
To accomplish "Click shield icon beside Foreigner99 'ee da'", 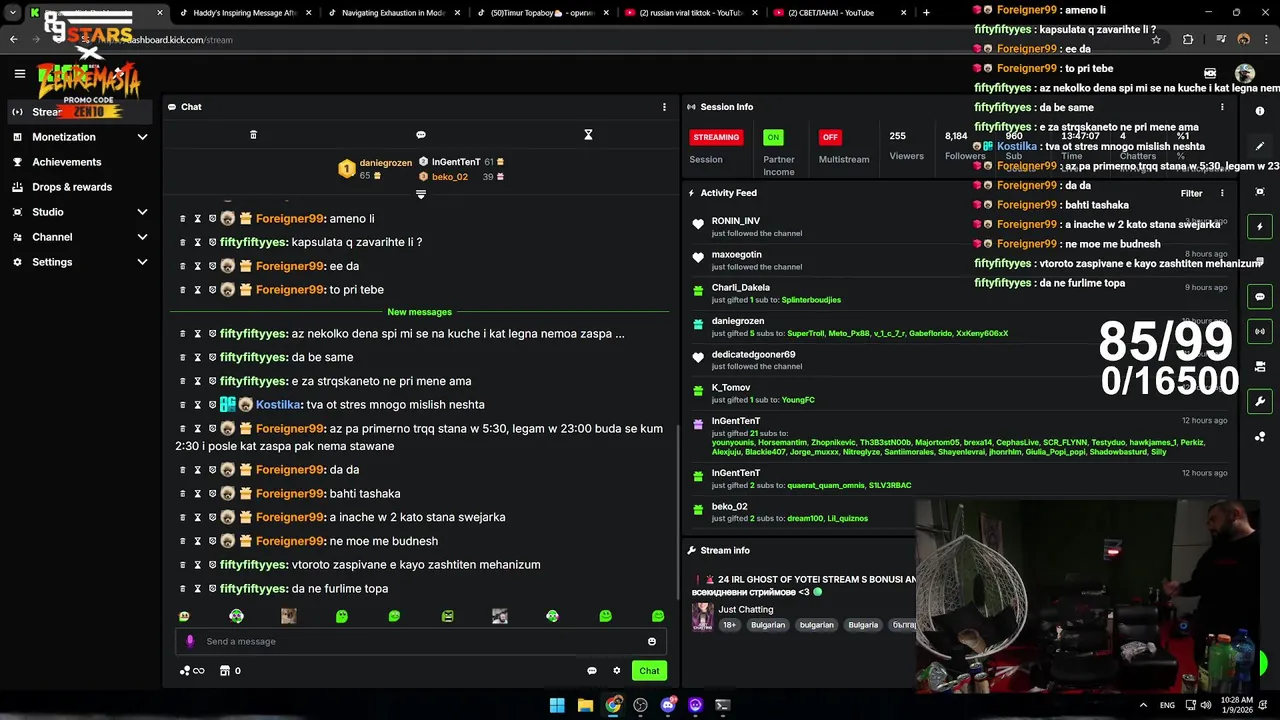I will pos(212,266).
